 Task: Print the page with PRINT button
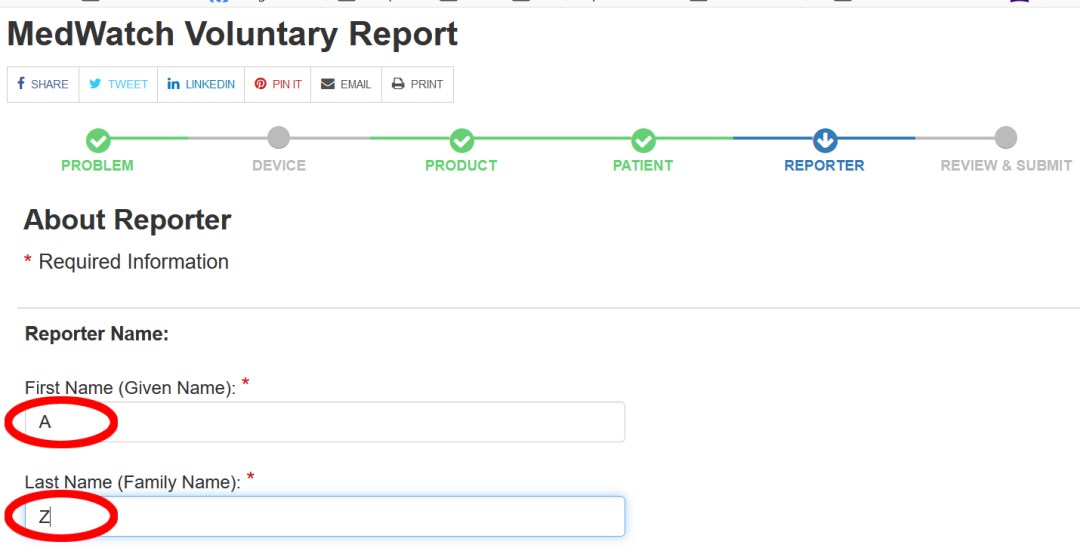point(417,84)
